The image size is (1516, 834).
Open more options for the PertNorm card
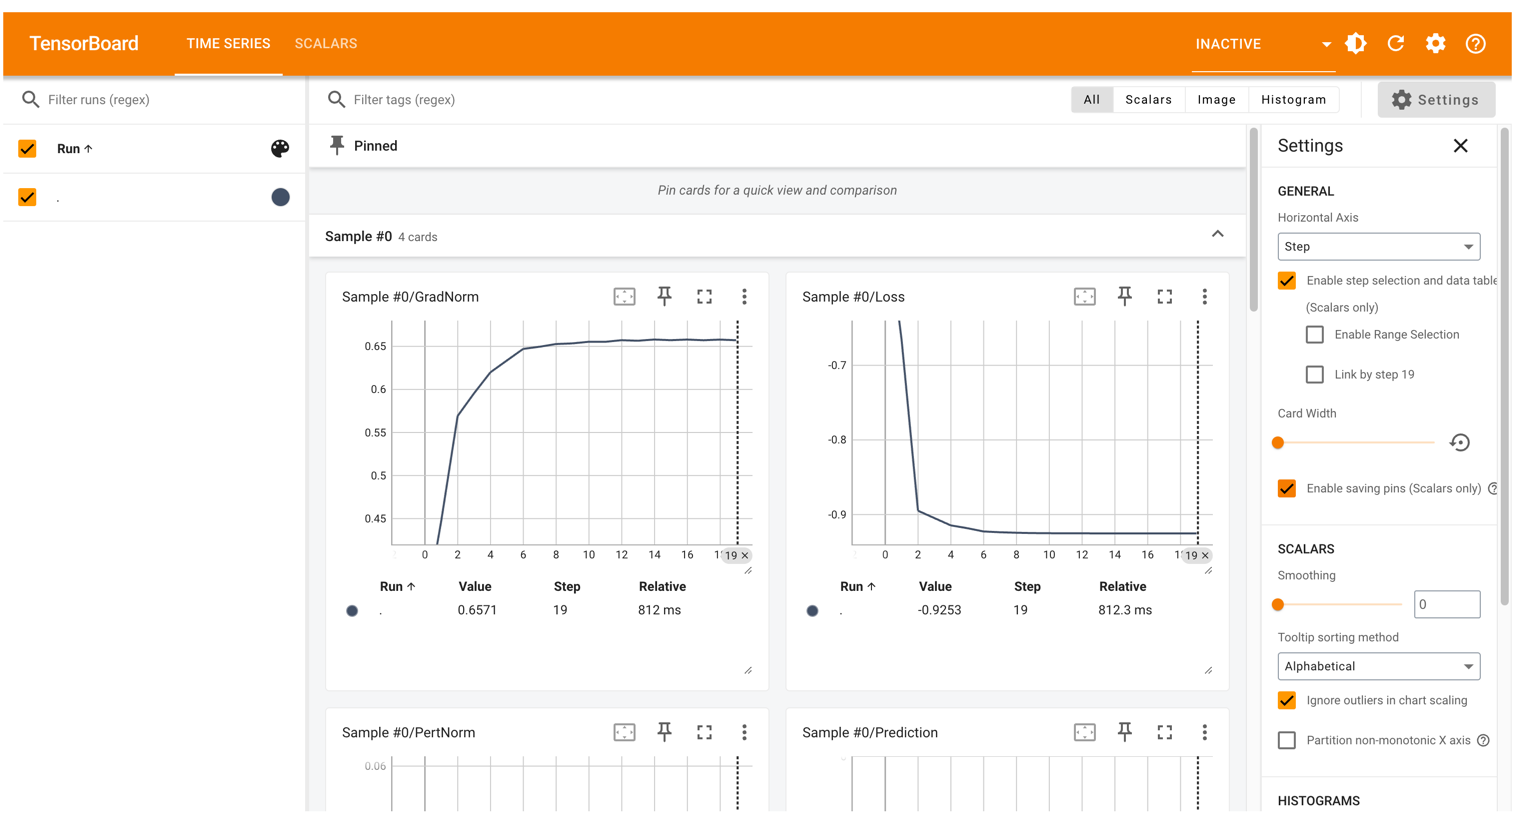point(744,733)
